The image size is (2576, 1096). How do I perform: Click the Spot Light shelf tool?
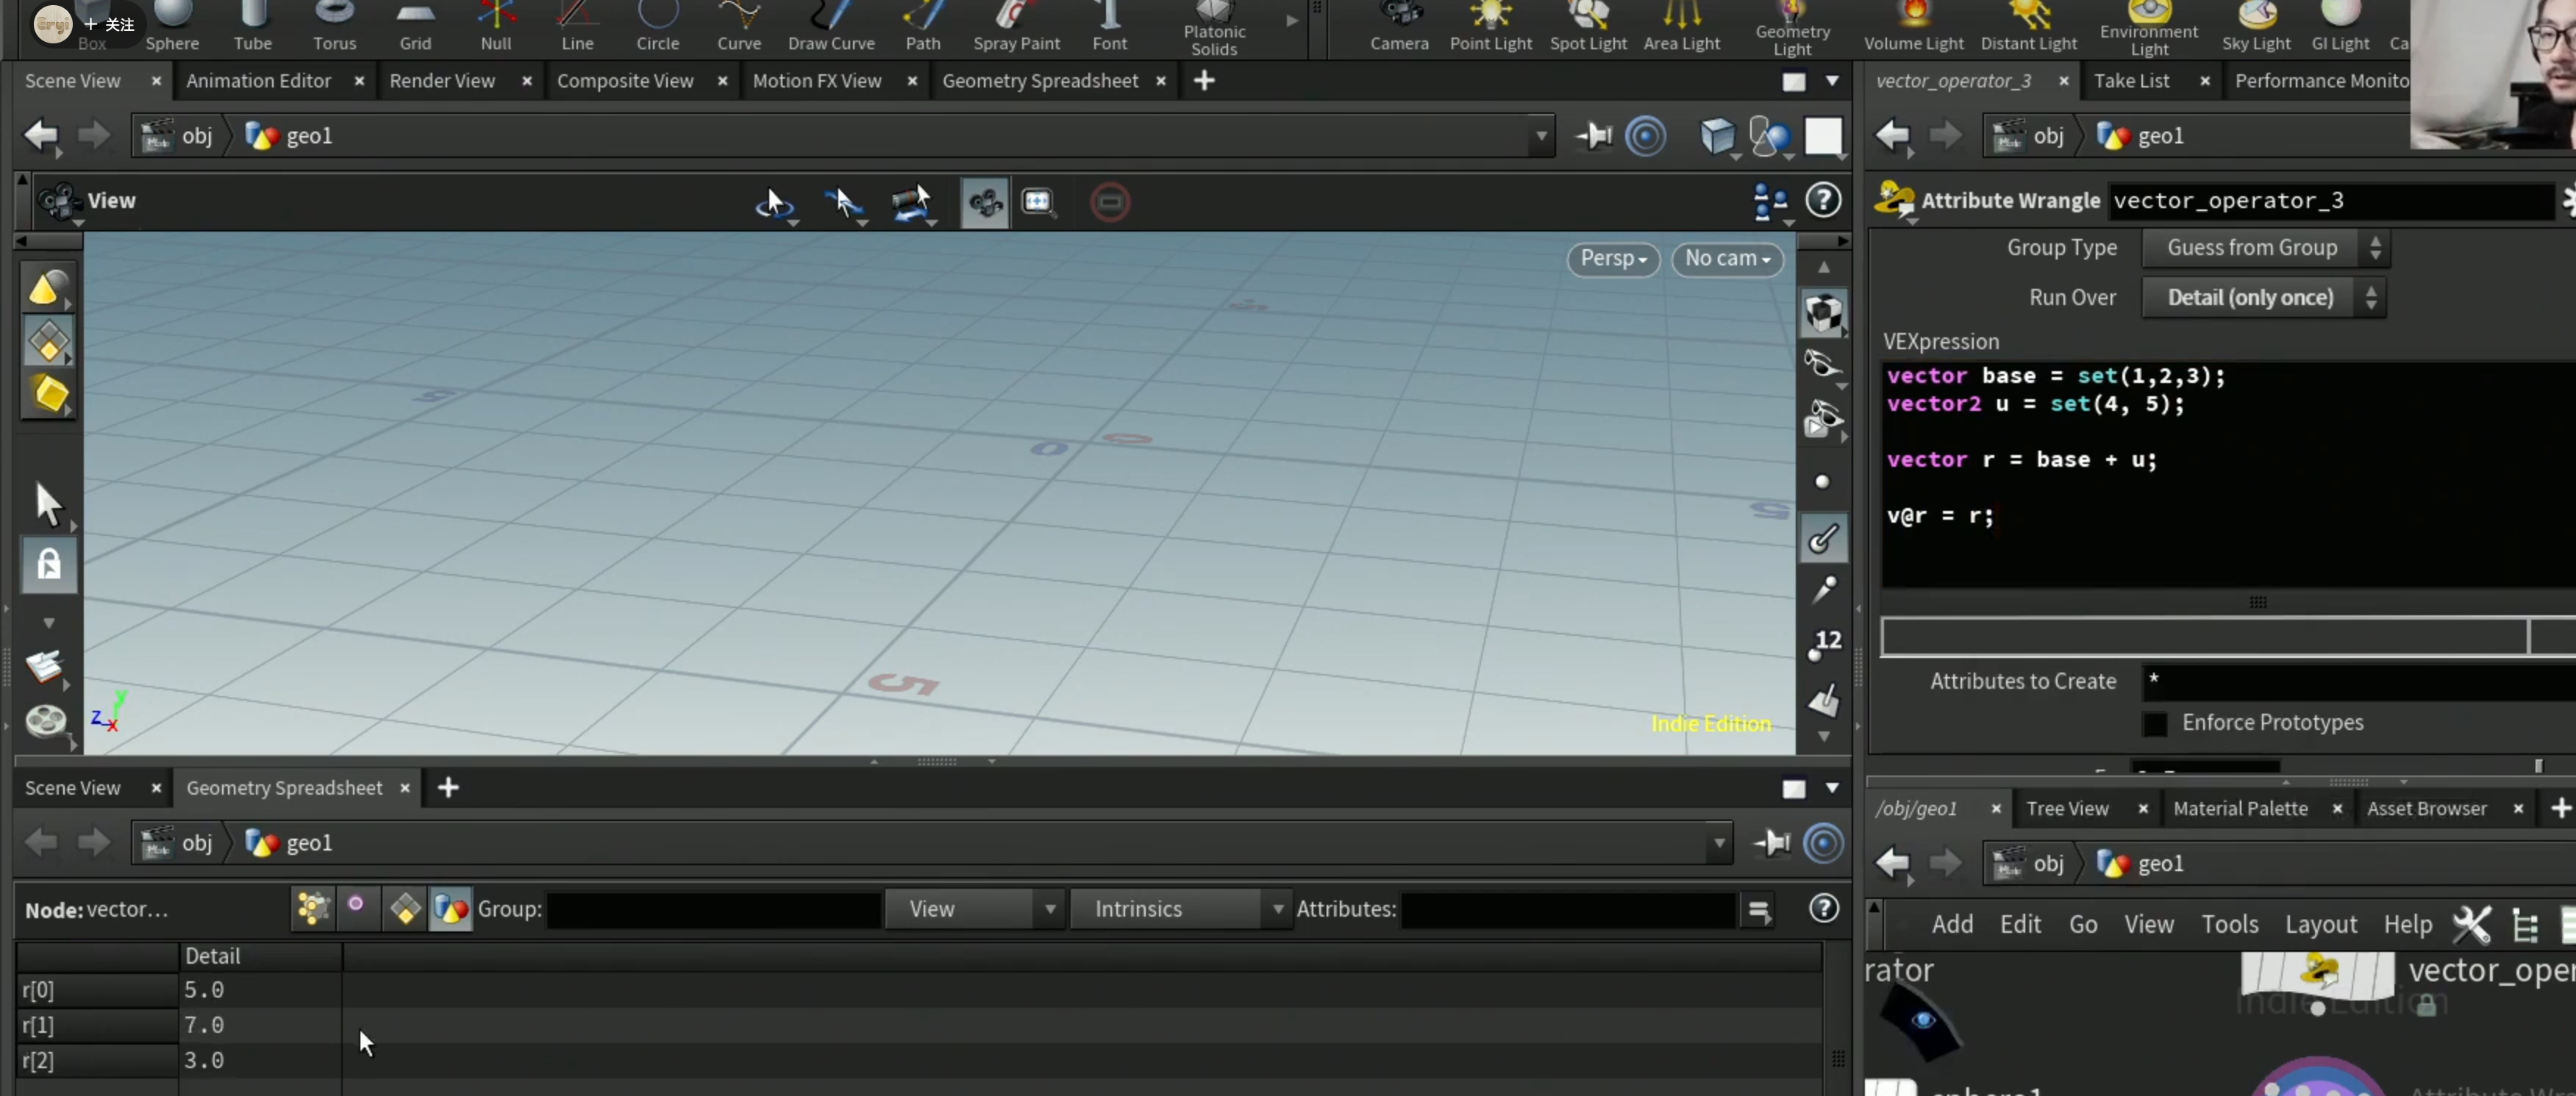coord(1587,27)
